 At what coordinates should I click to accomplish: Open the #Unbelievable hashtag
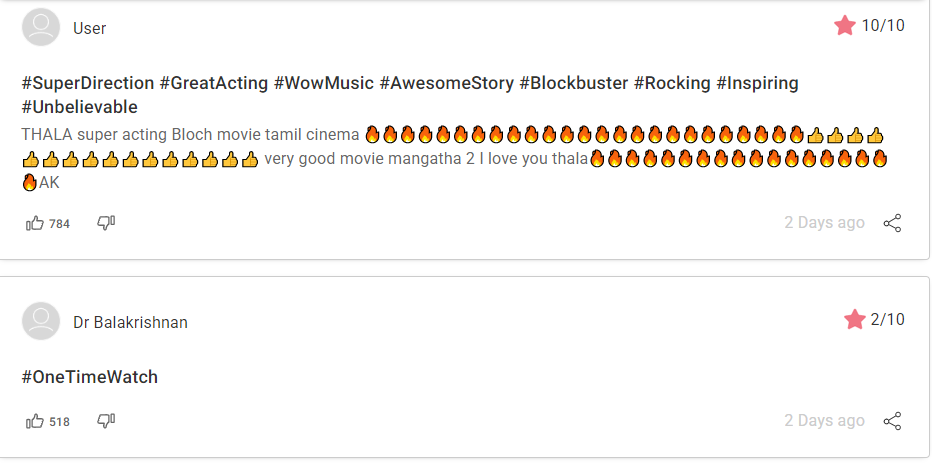click(x=80, y=107)
